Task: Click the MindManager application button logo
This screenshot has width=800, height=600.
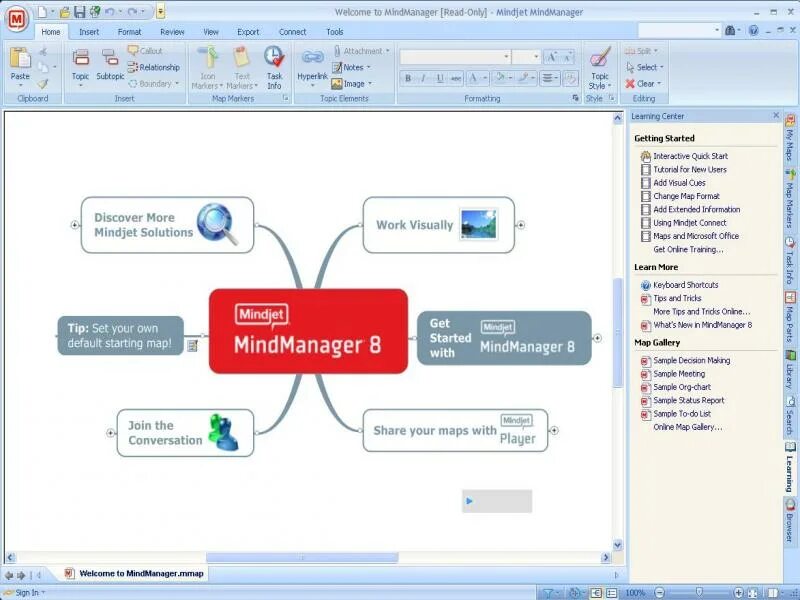Action: (16, 19)
